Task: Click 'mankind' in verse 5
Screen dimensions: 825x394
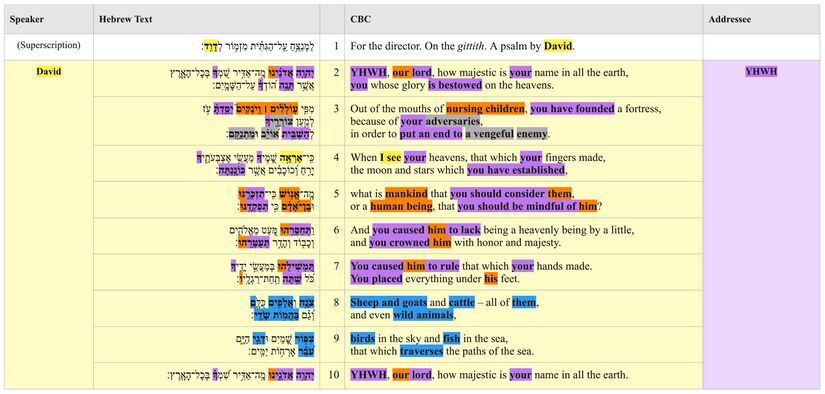Action: 406,193
